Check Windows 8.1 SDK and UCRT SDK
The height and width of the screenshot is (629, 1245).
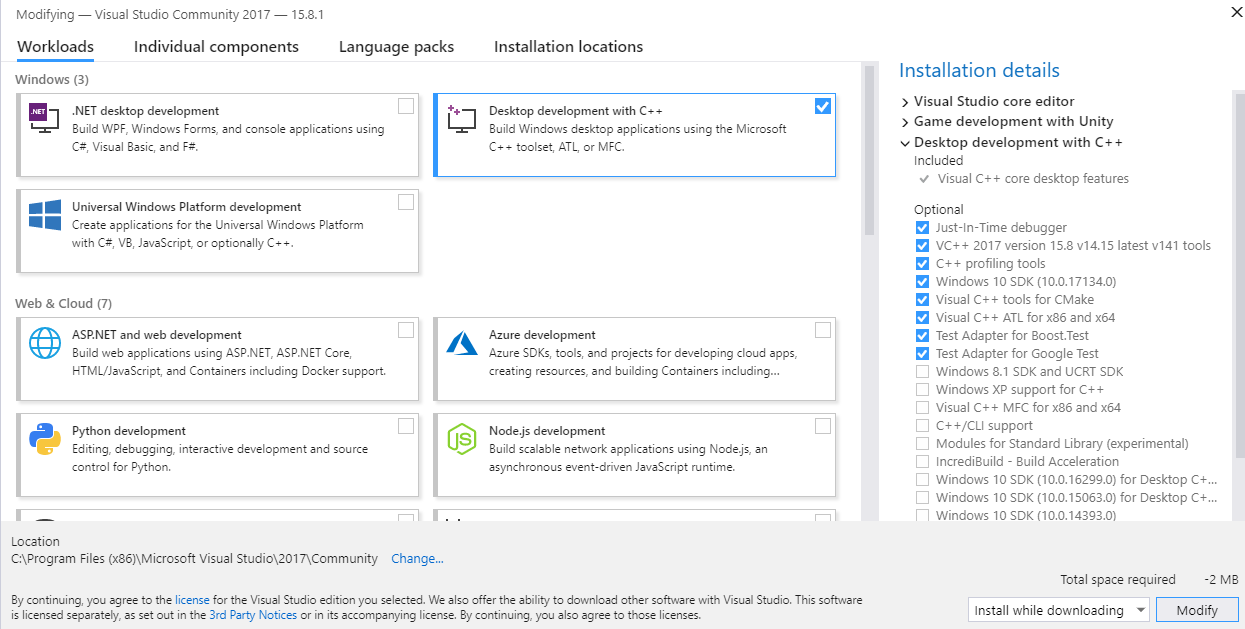[922, 372]
